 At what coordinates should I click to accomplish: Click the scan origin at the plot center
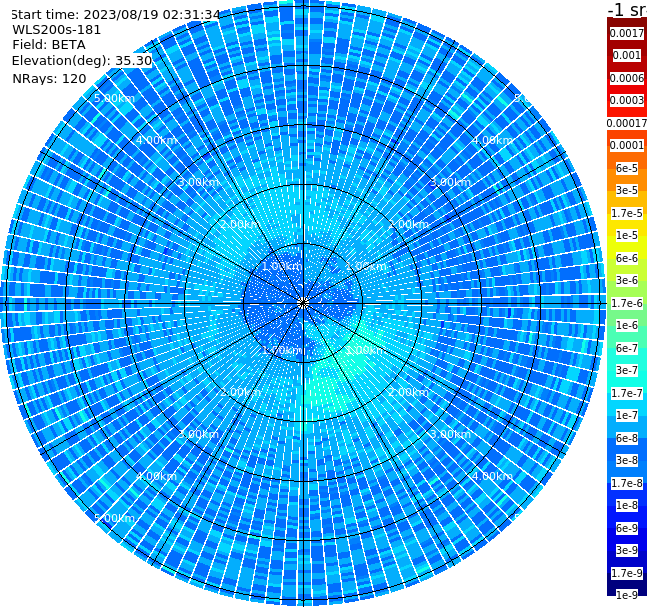pyautogui.click(x=303, y=304)
